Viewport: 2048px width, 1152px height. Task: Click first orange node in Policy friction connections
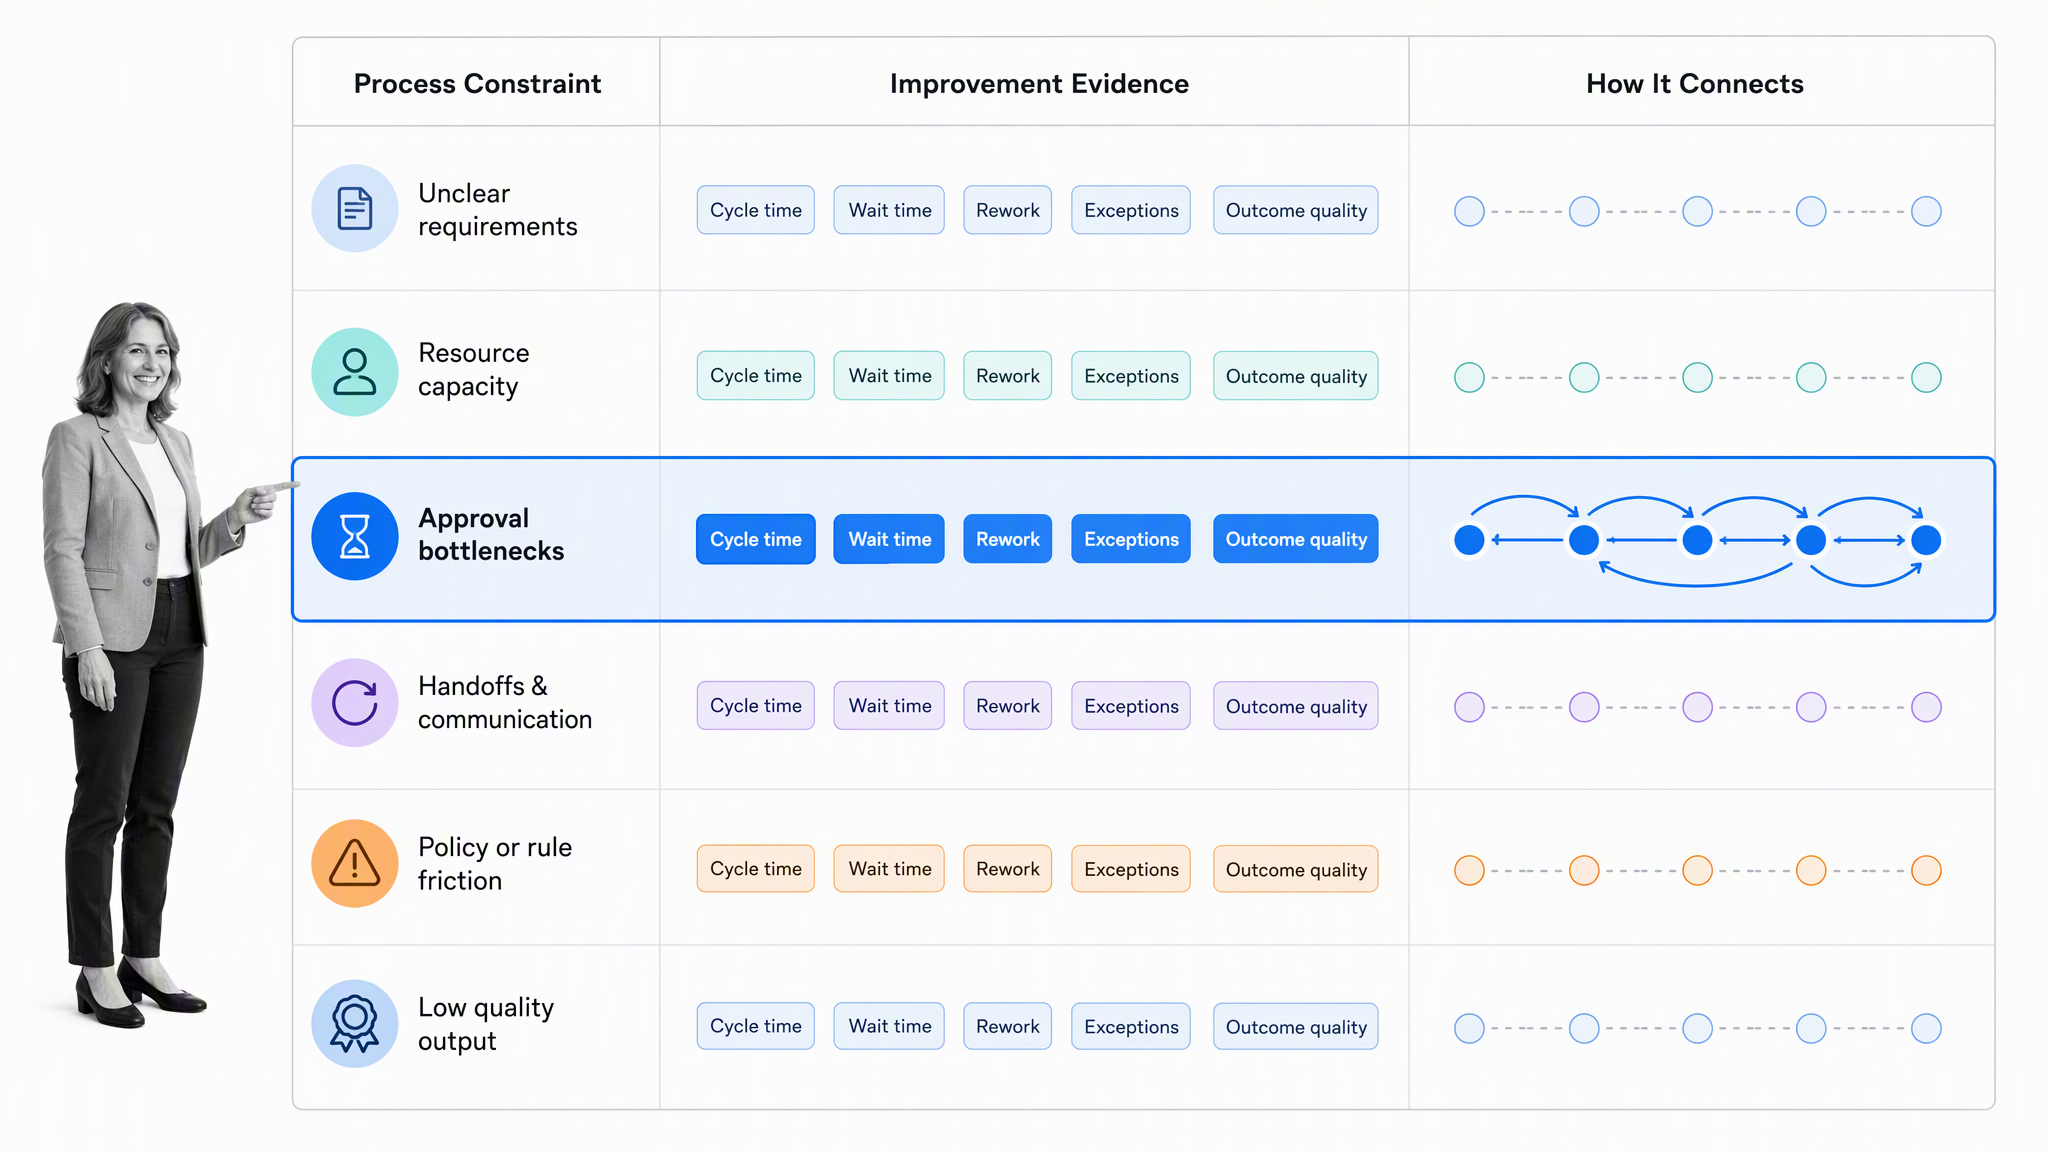[x=1469, y=870]
